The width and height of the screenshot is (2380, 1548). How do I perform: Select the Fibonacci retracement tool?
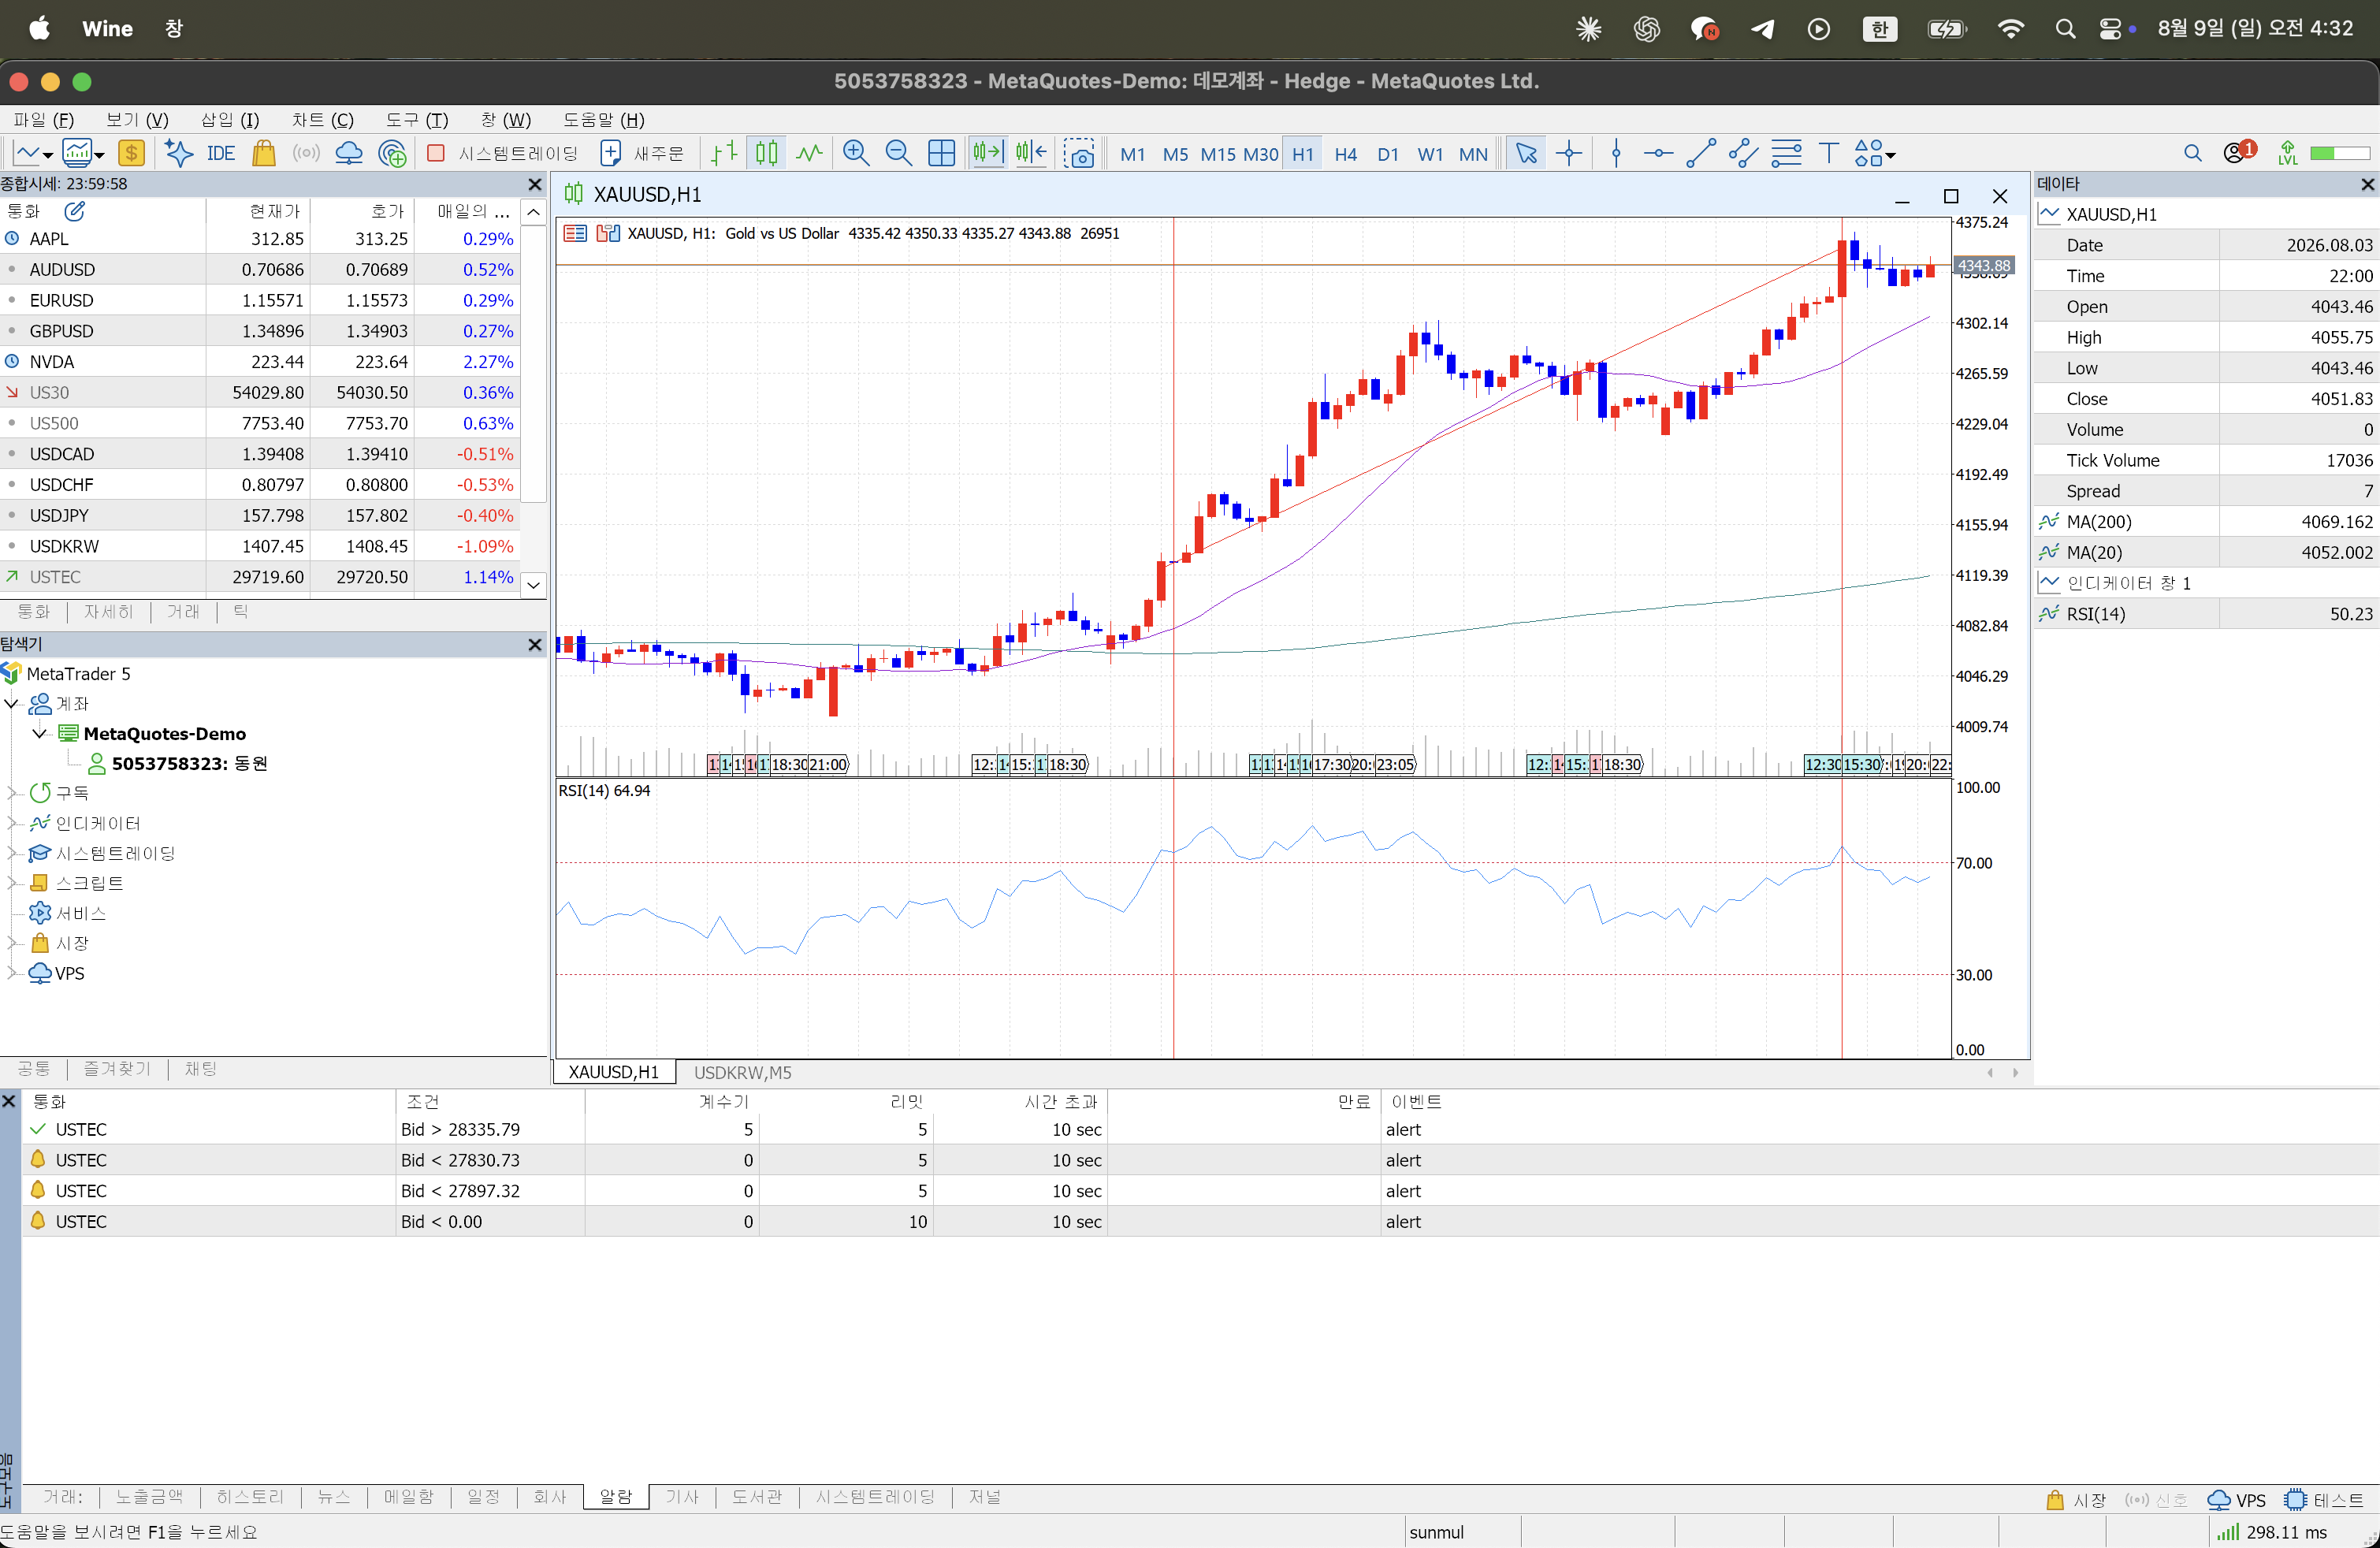point(1786,153)
